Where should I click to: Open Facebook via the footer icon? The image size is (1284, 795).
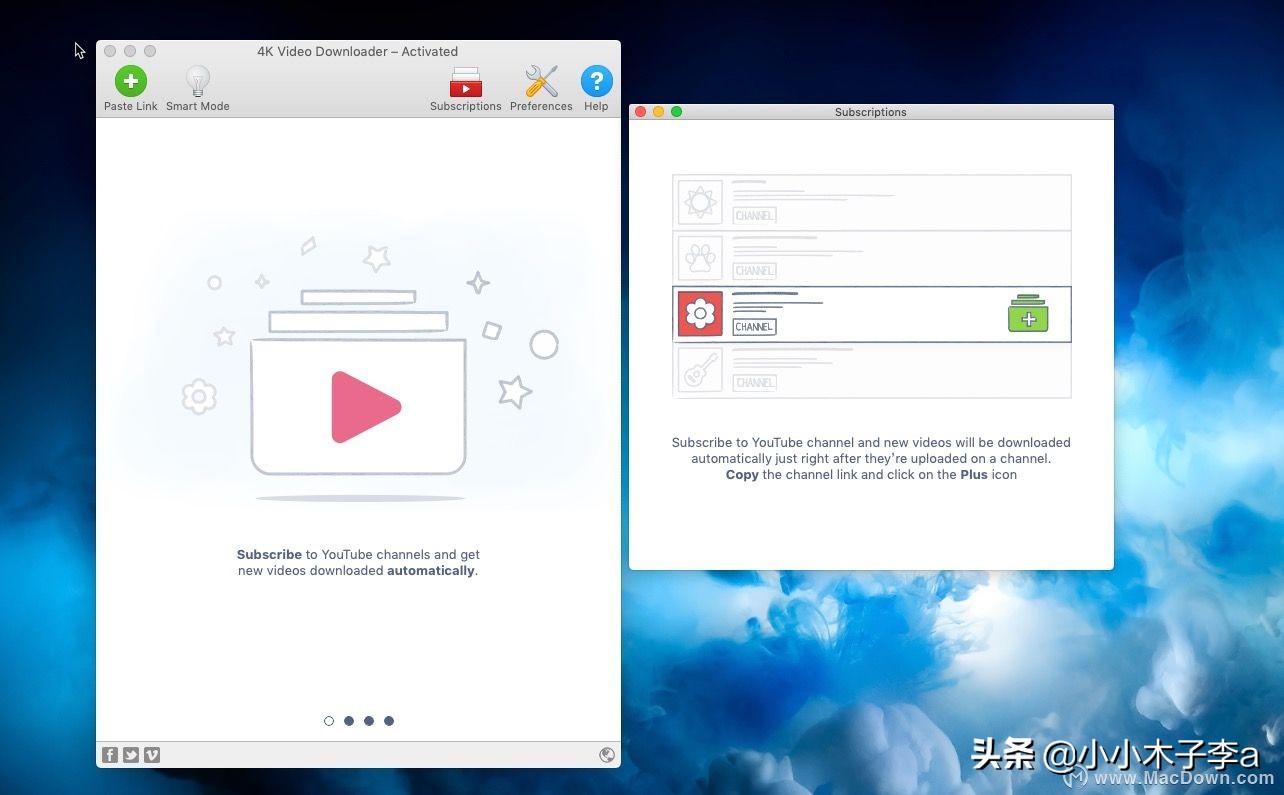click(x=110, y=754)
